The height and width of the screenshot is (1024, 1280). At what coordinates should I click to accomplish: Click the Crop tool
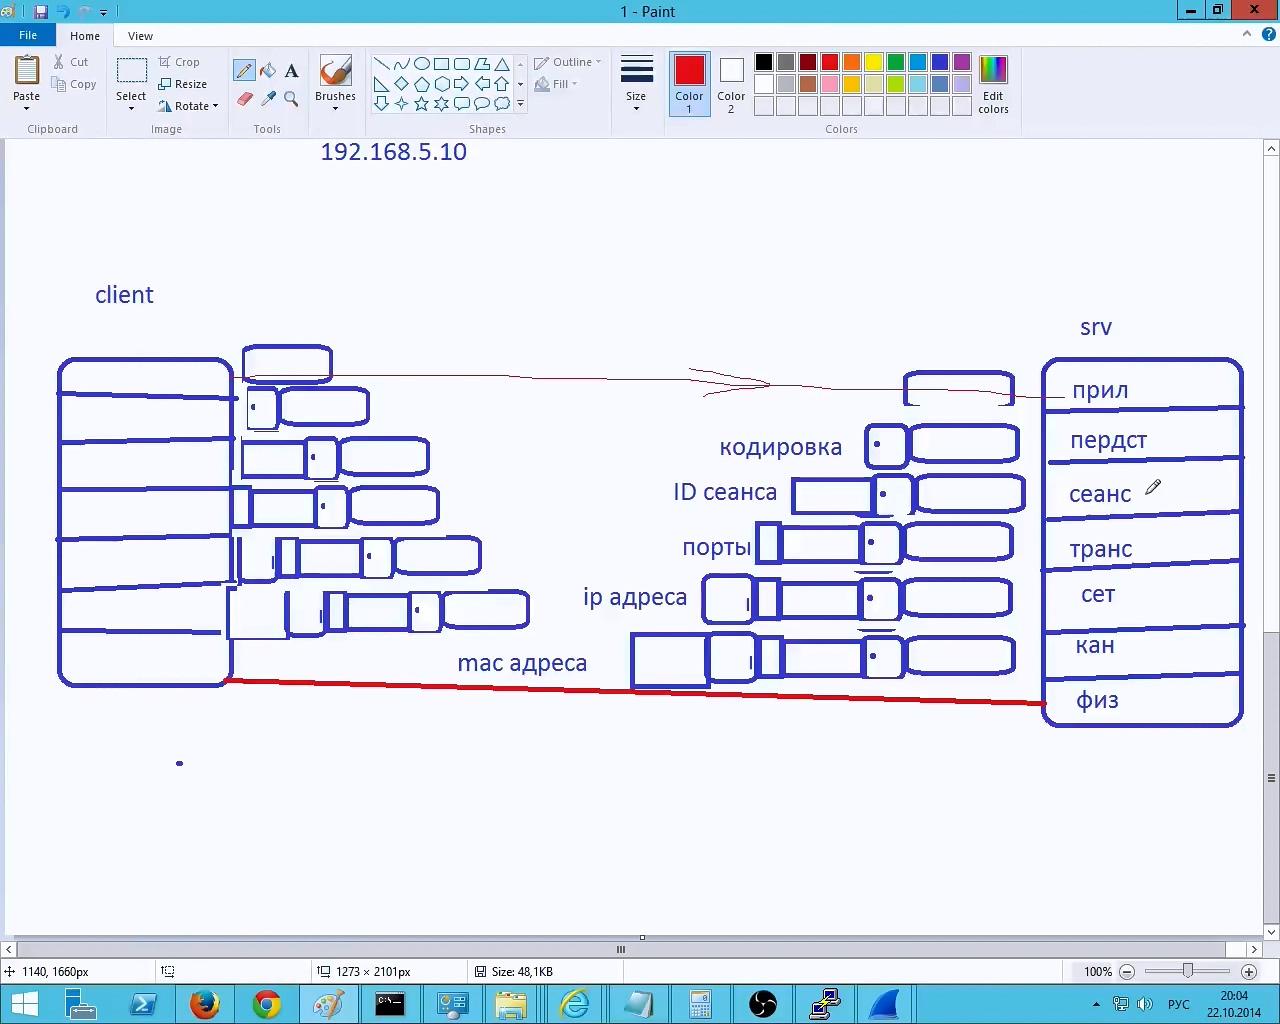179,62
